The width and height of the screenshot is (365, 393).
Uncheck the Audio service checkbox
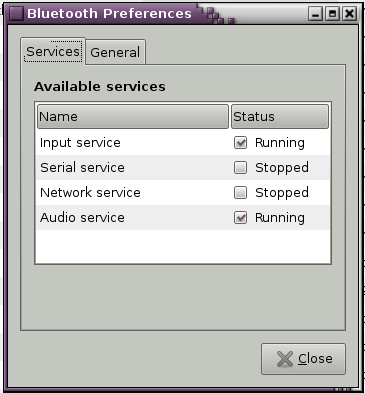click(x=240, y=218)
